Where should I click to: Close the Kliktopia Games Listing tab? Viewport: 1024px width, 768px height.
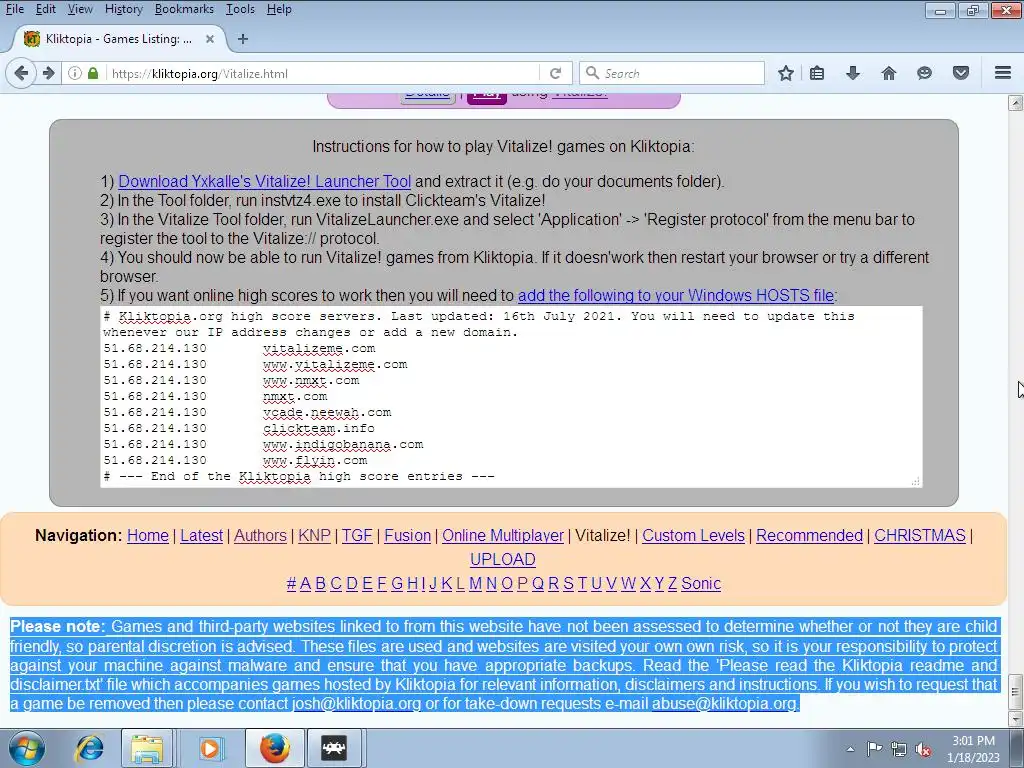pos(210,39)
